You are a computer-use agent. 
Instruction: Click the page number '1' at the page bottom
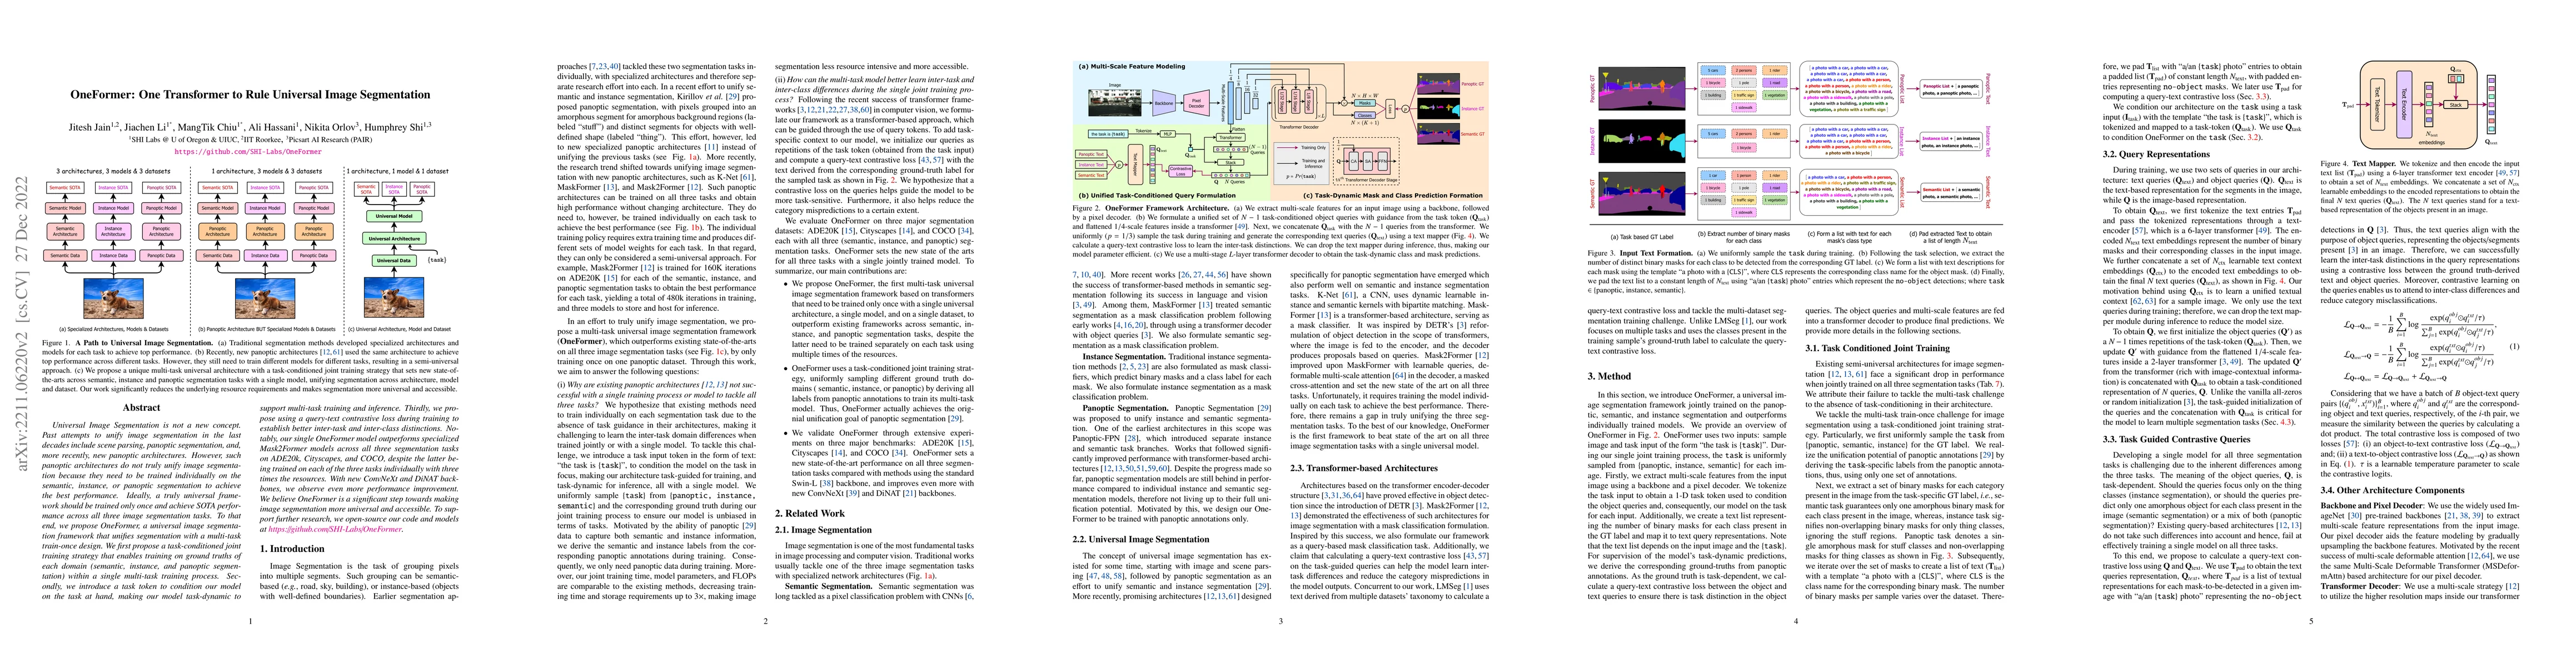[250, 621]
